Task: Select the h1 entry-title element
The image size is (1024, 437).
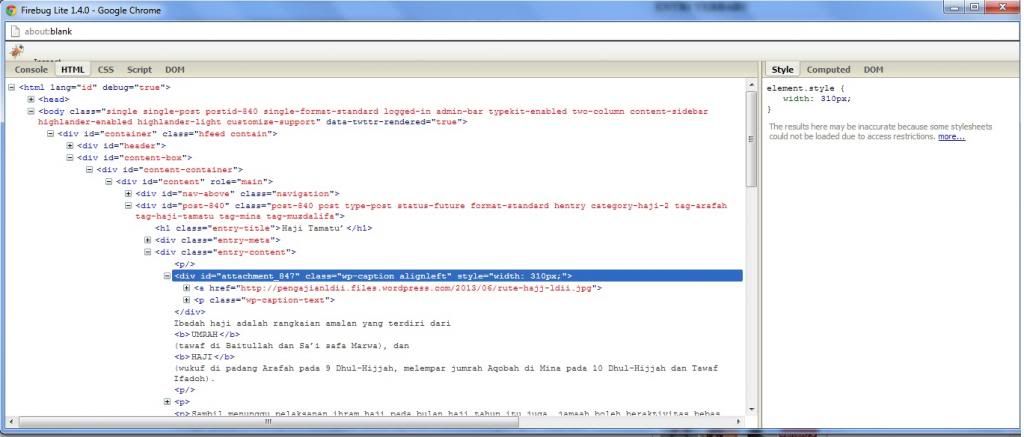Action: (263, 228)
